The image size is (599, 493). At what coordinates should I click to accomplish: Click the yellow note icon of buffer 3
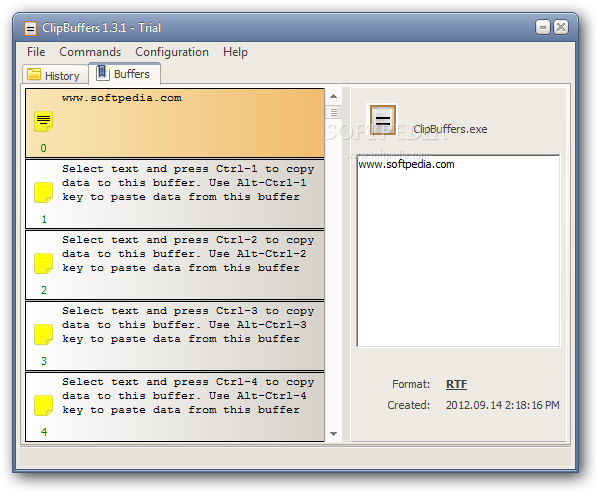pyautogui.click(x=43, y=335)
